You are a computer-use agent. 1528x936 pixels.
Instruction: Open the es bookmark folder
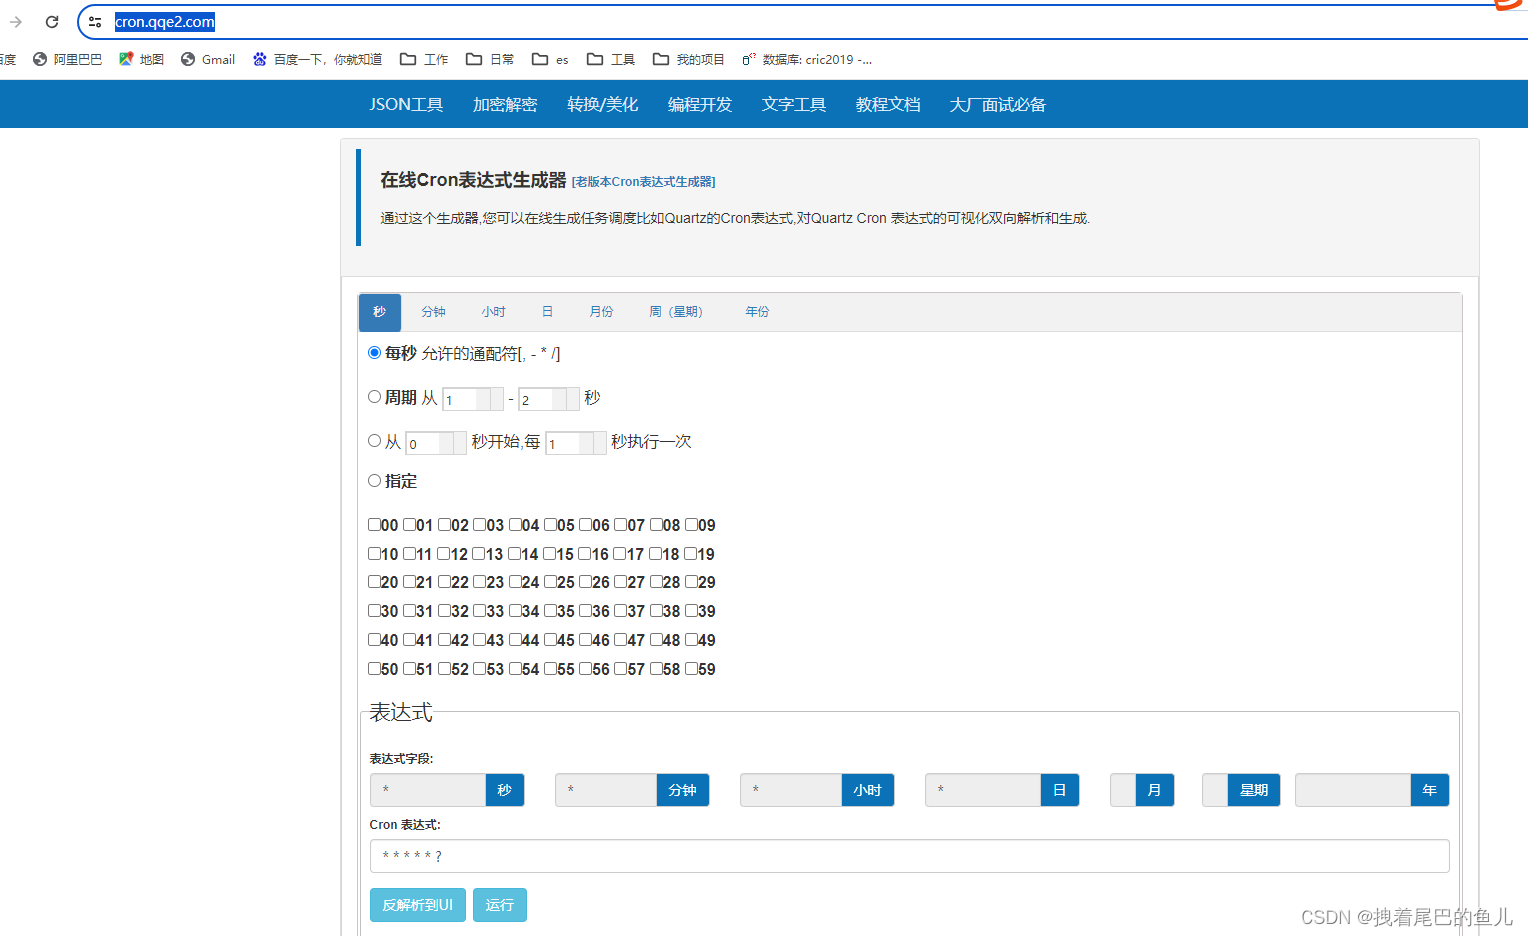point(550,59)
